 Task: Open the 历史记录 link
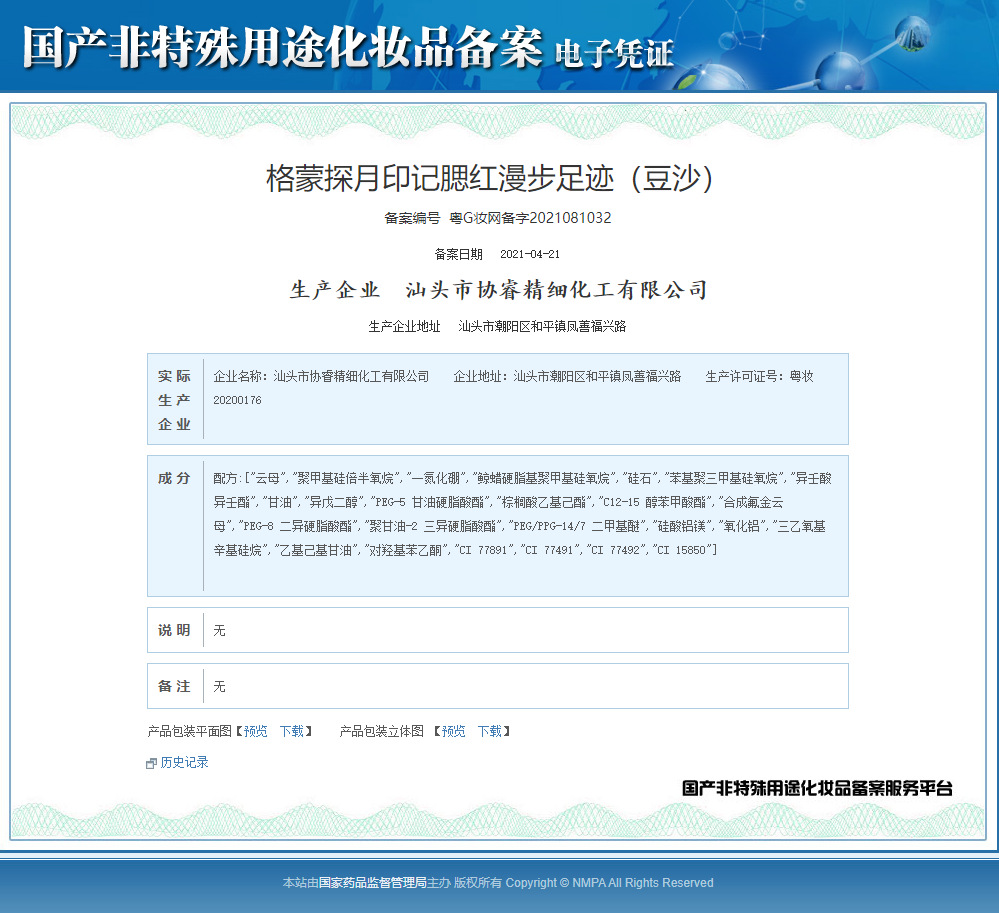(184, 762)
